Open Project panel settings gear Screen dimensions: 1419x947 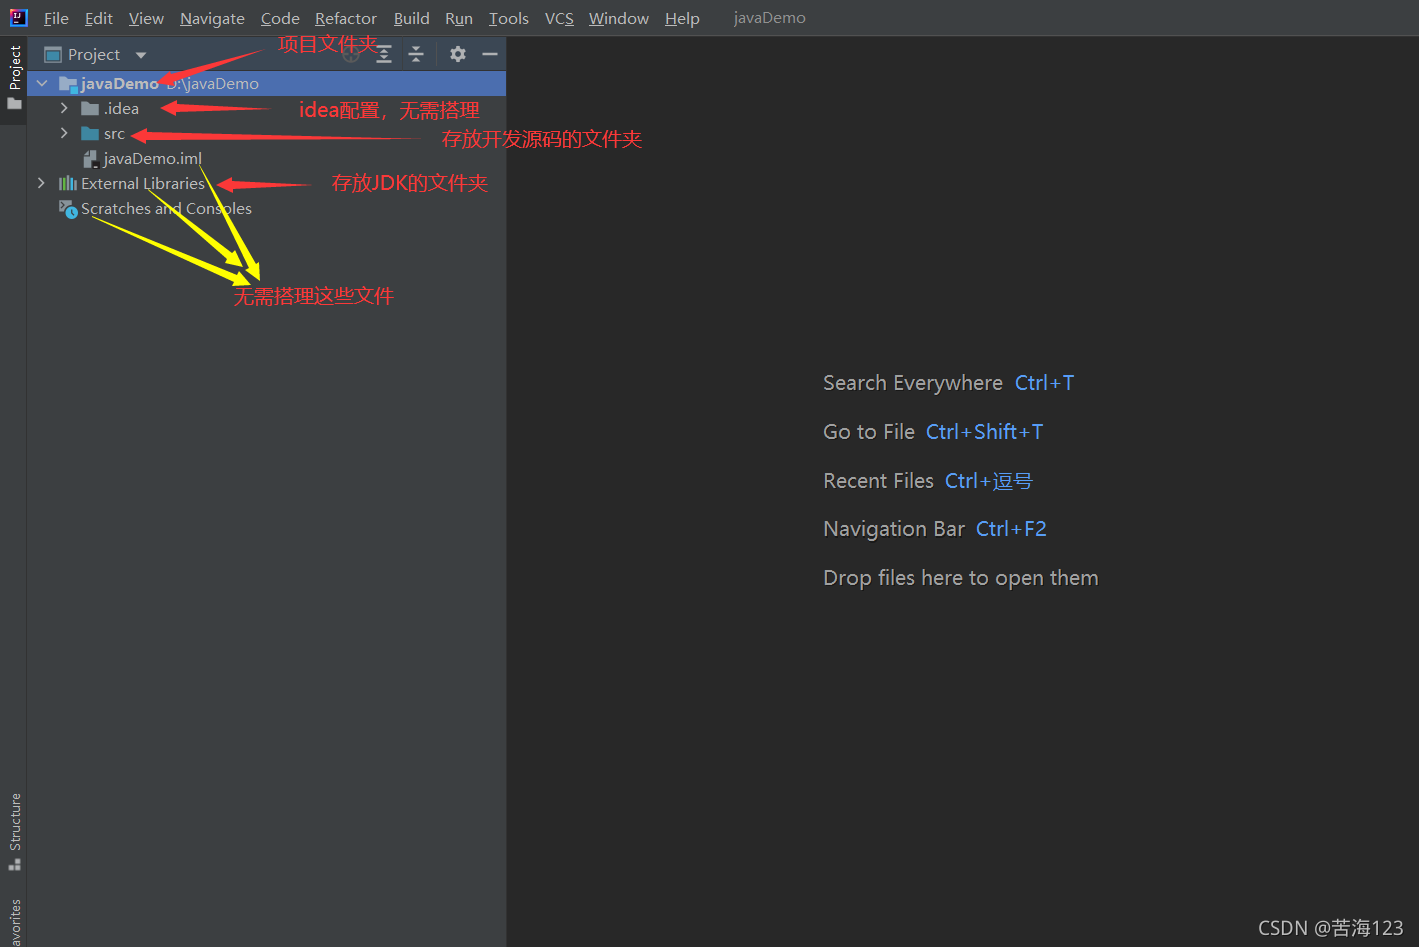(458, 54)
